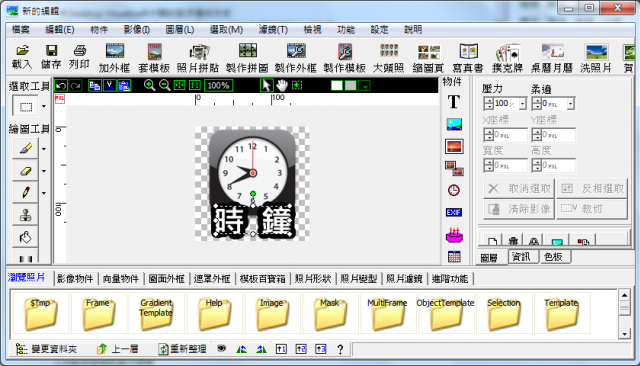Open the 濾鏡(T) menu
This screenshot has height=366, width=640.
(x=273, y=29)
